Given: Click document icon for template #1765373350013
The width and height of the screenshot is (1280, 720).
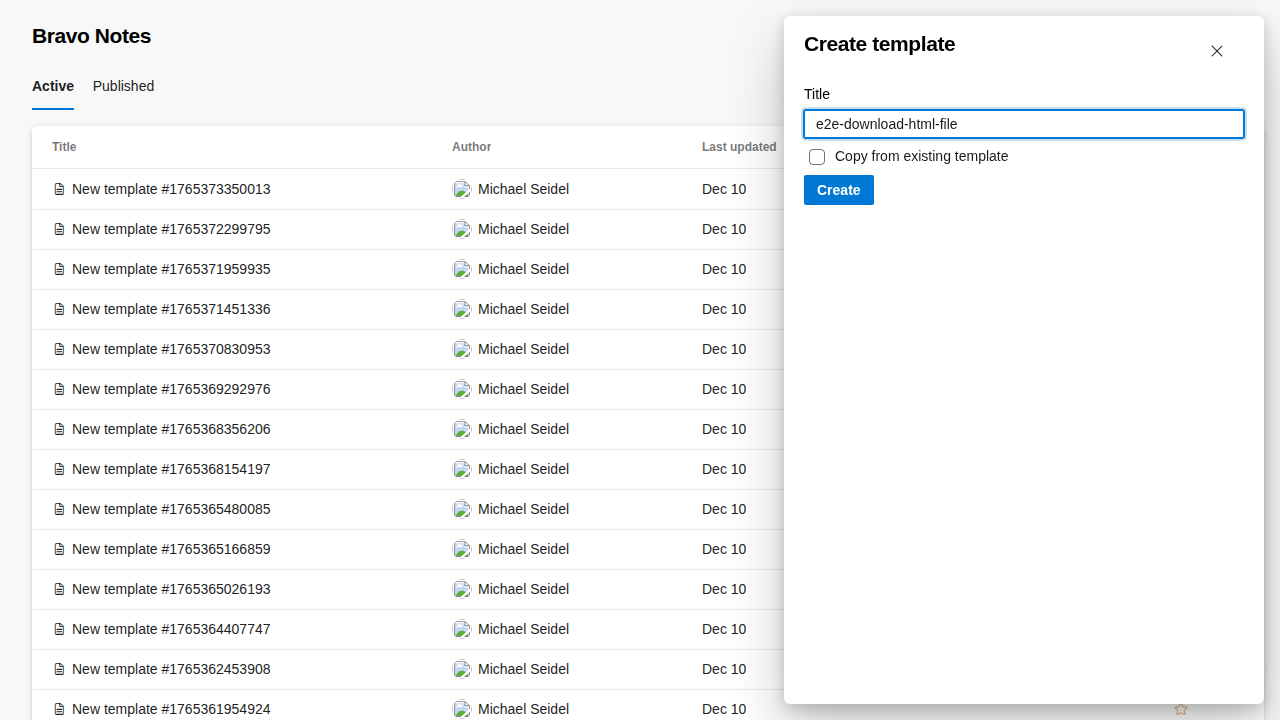Looking at the screenshot, I should [59, 189].
